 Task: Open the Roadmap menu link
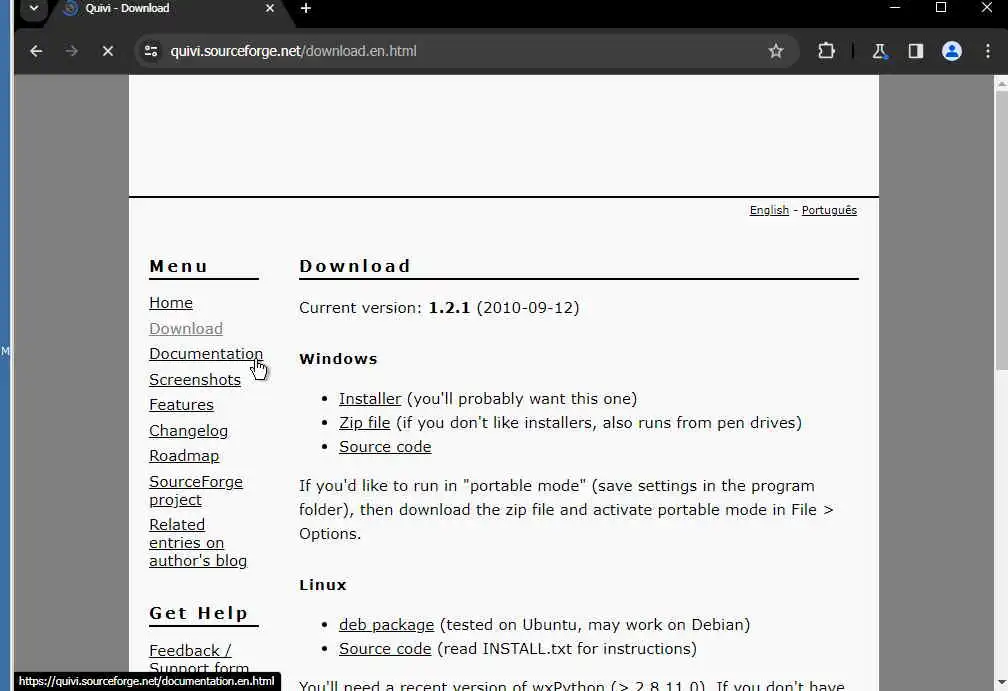click(184, 456)
